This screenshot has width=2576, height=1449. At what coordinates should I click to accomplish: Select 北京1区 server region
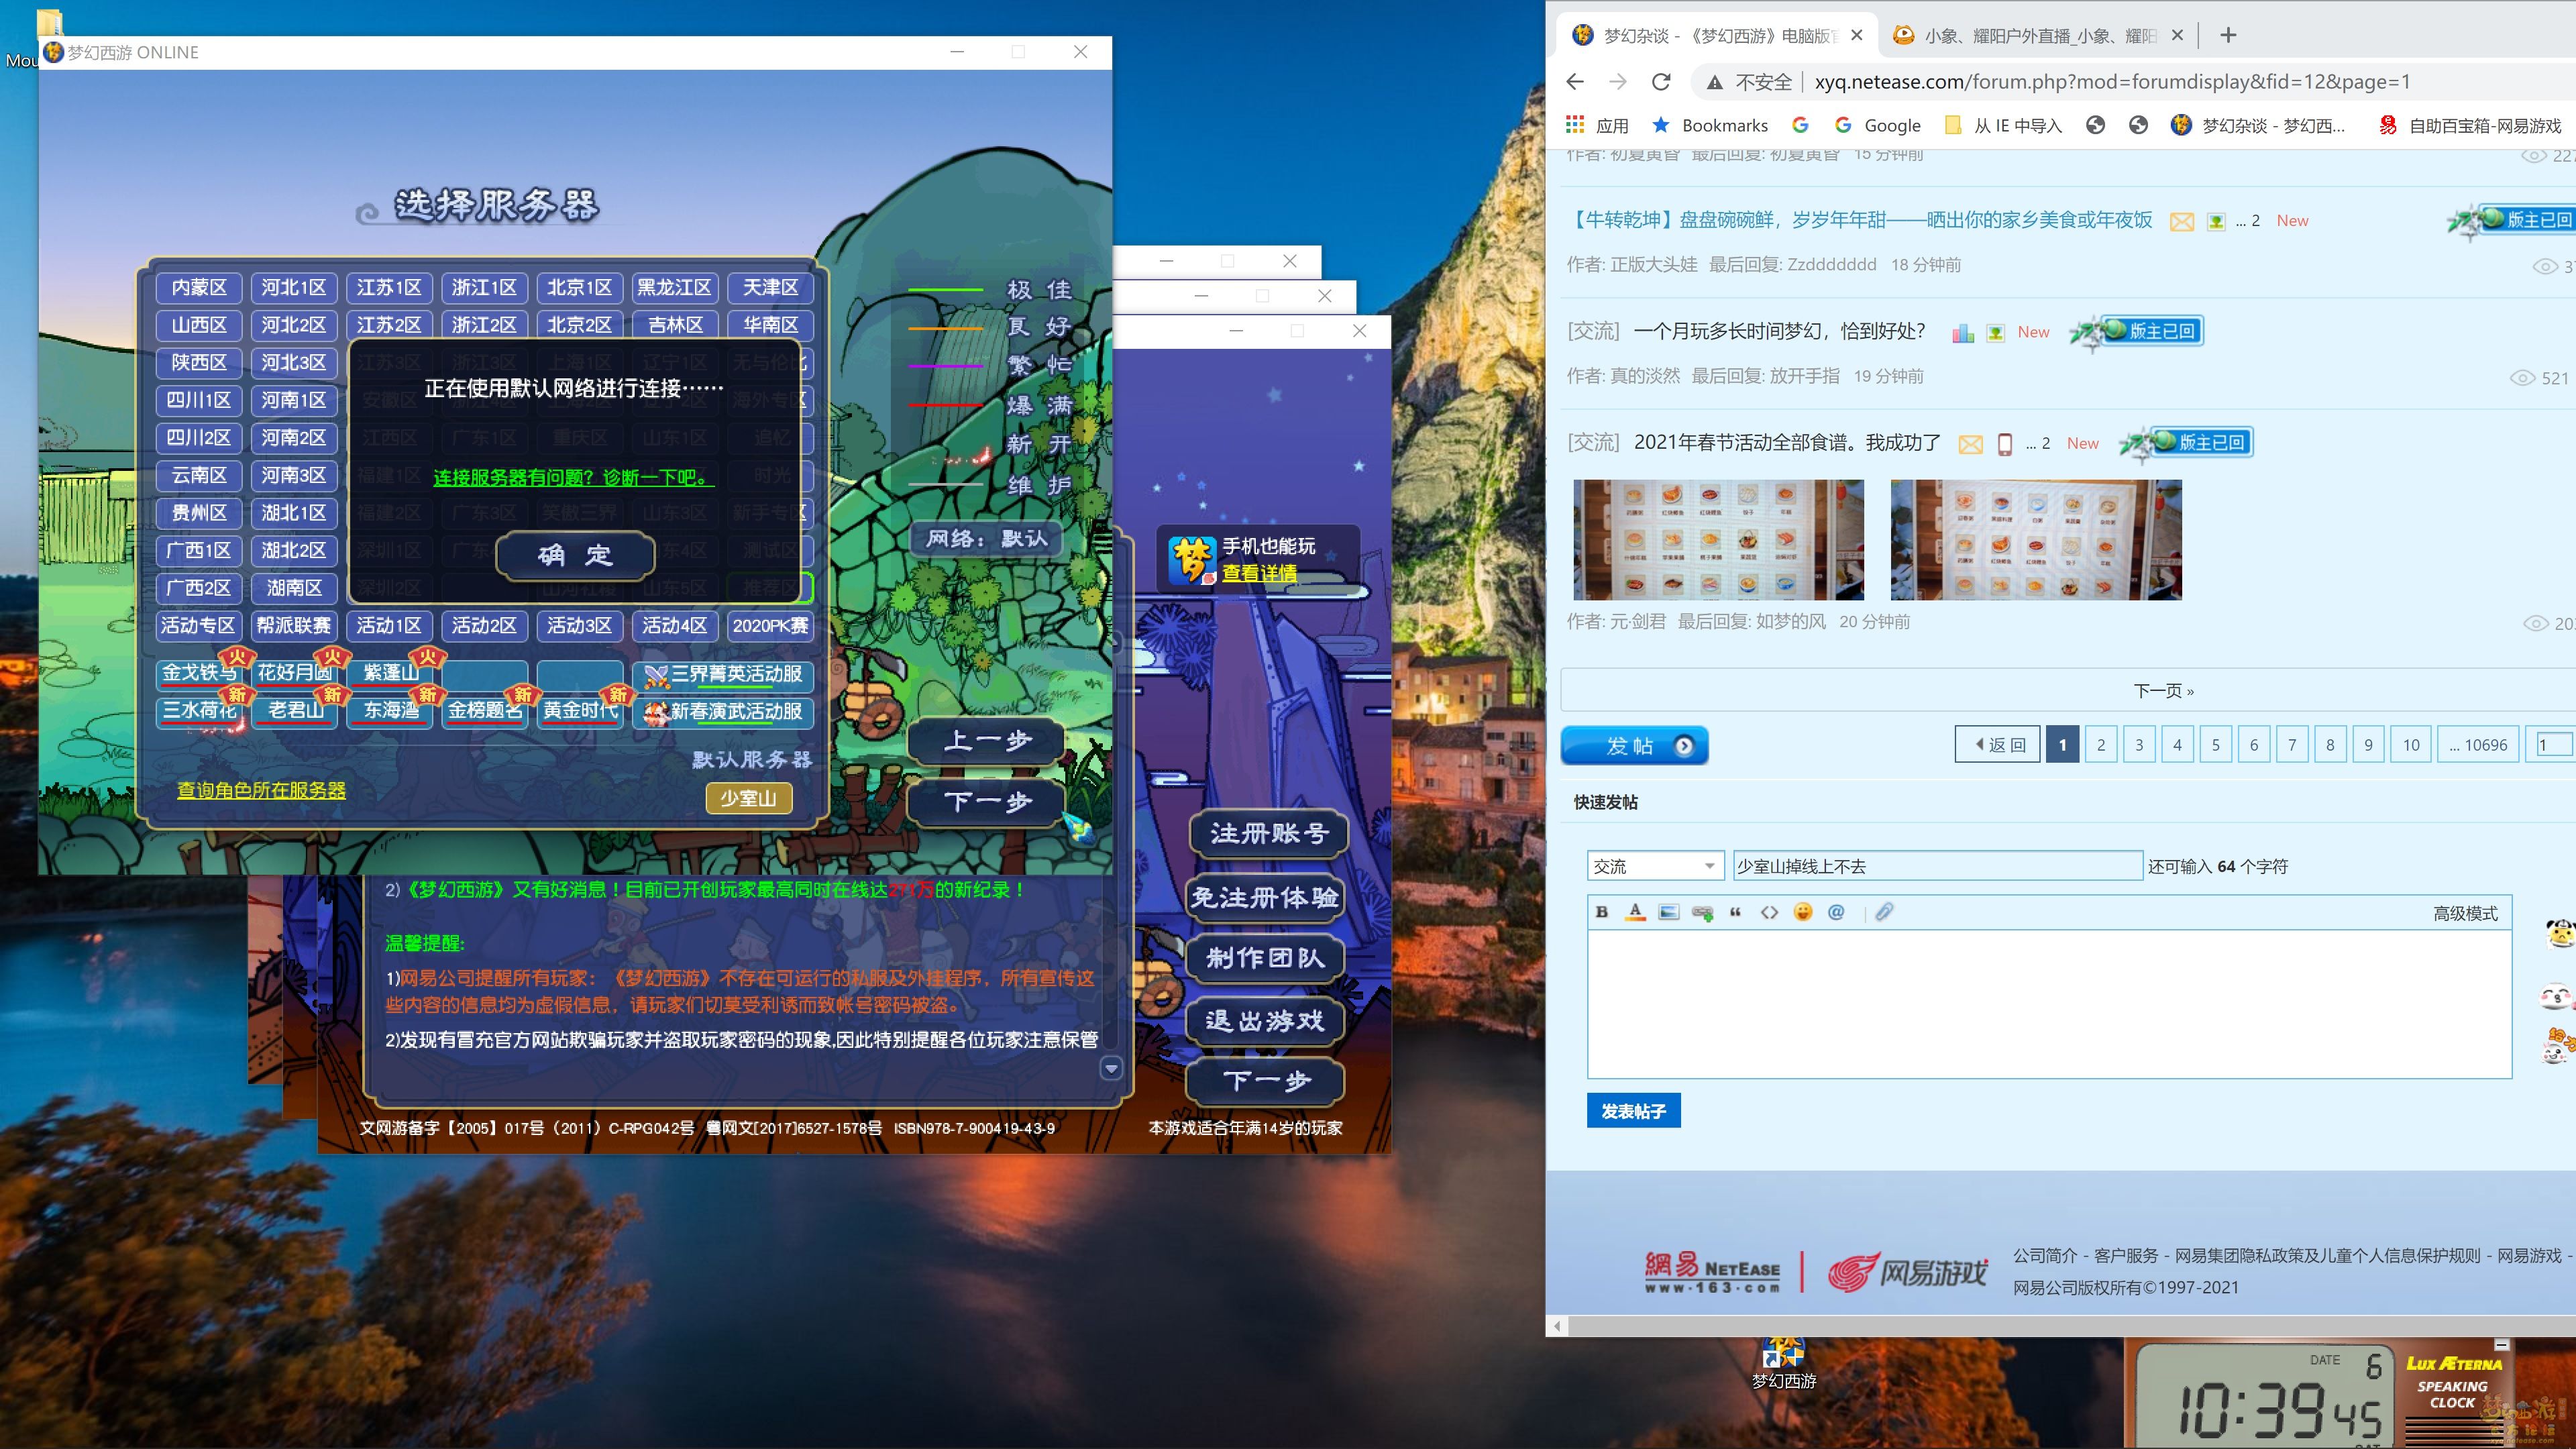coord(580,288)
